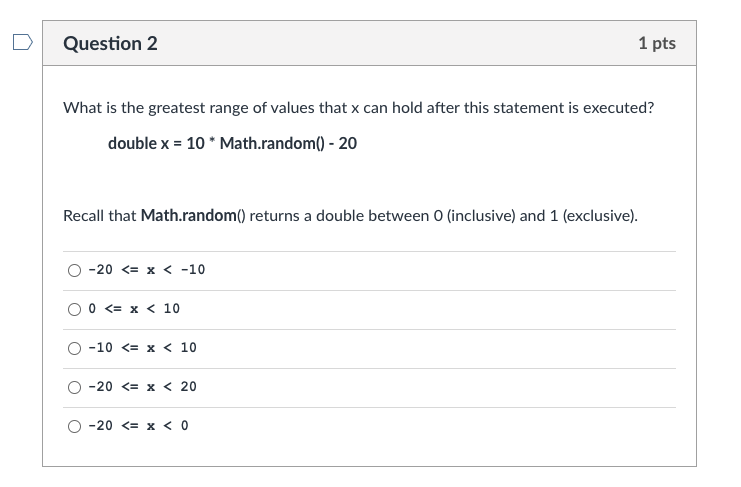The width and height of the screenshot is (741, 487).
Task: Click the 'double x = 10 * Math.random() - 20' statement
Action: [232, 143]
